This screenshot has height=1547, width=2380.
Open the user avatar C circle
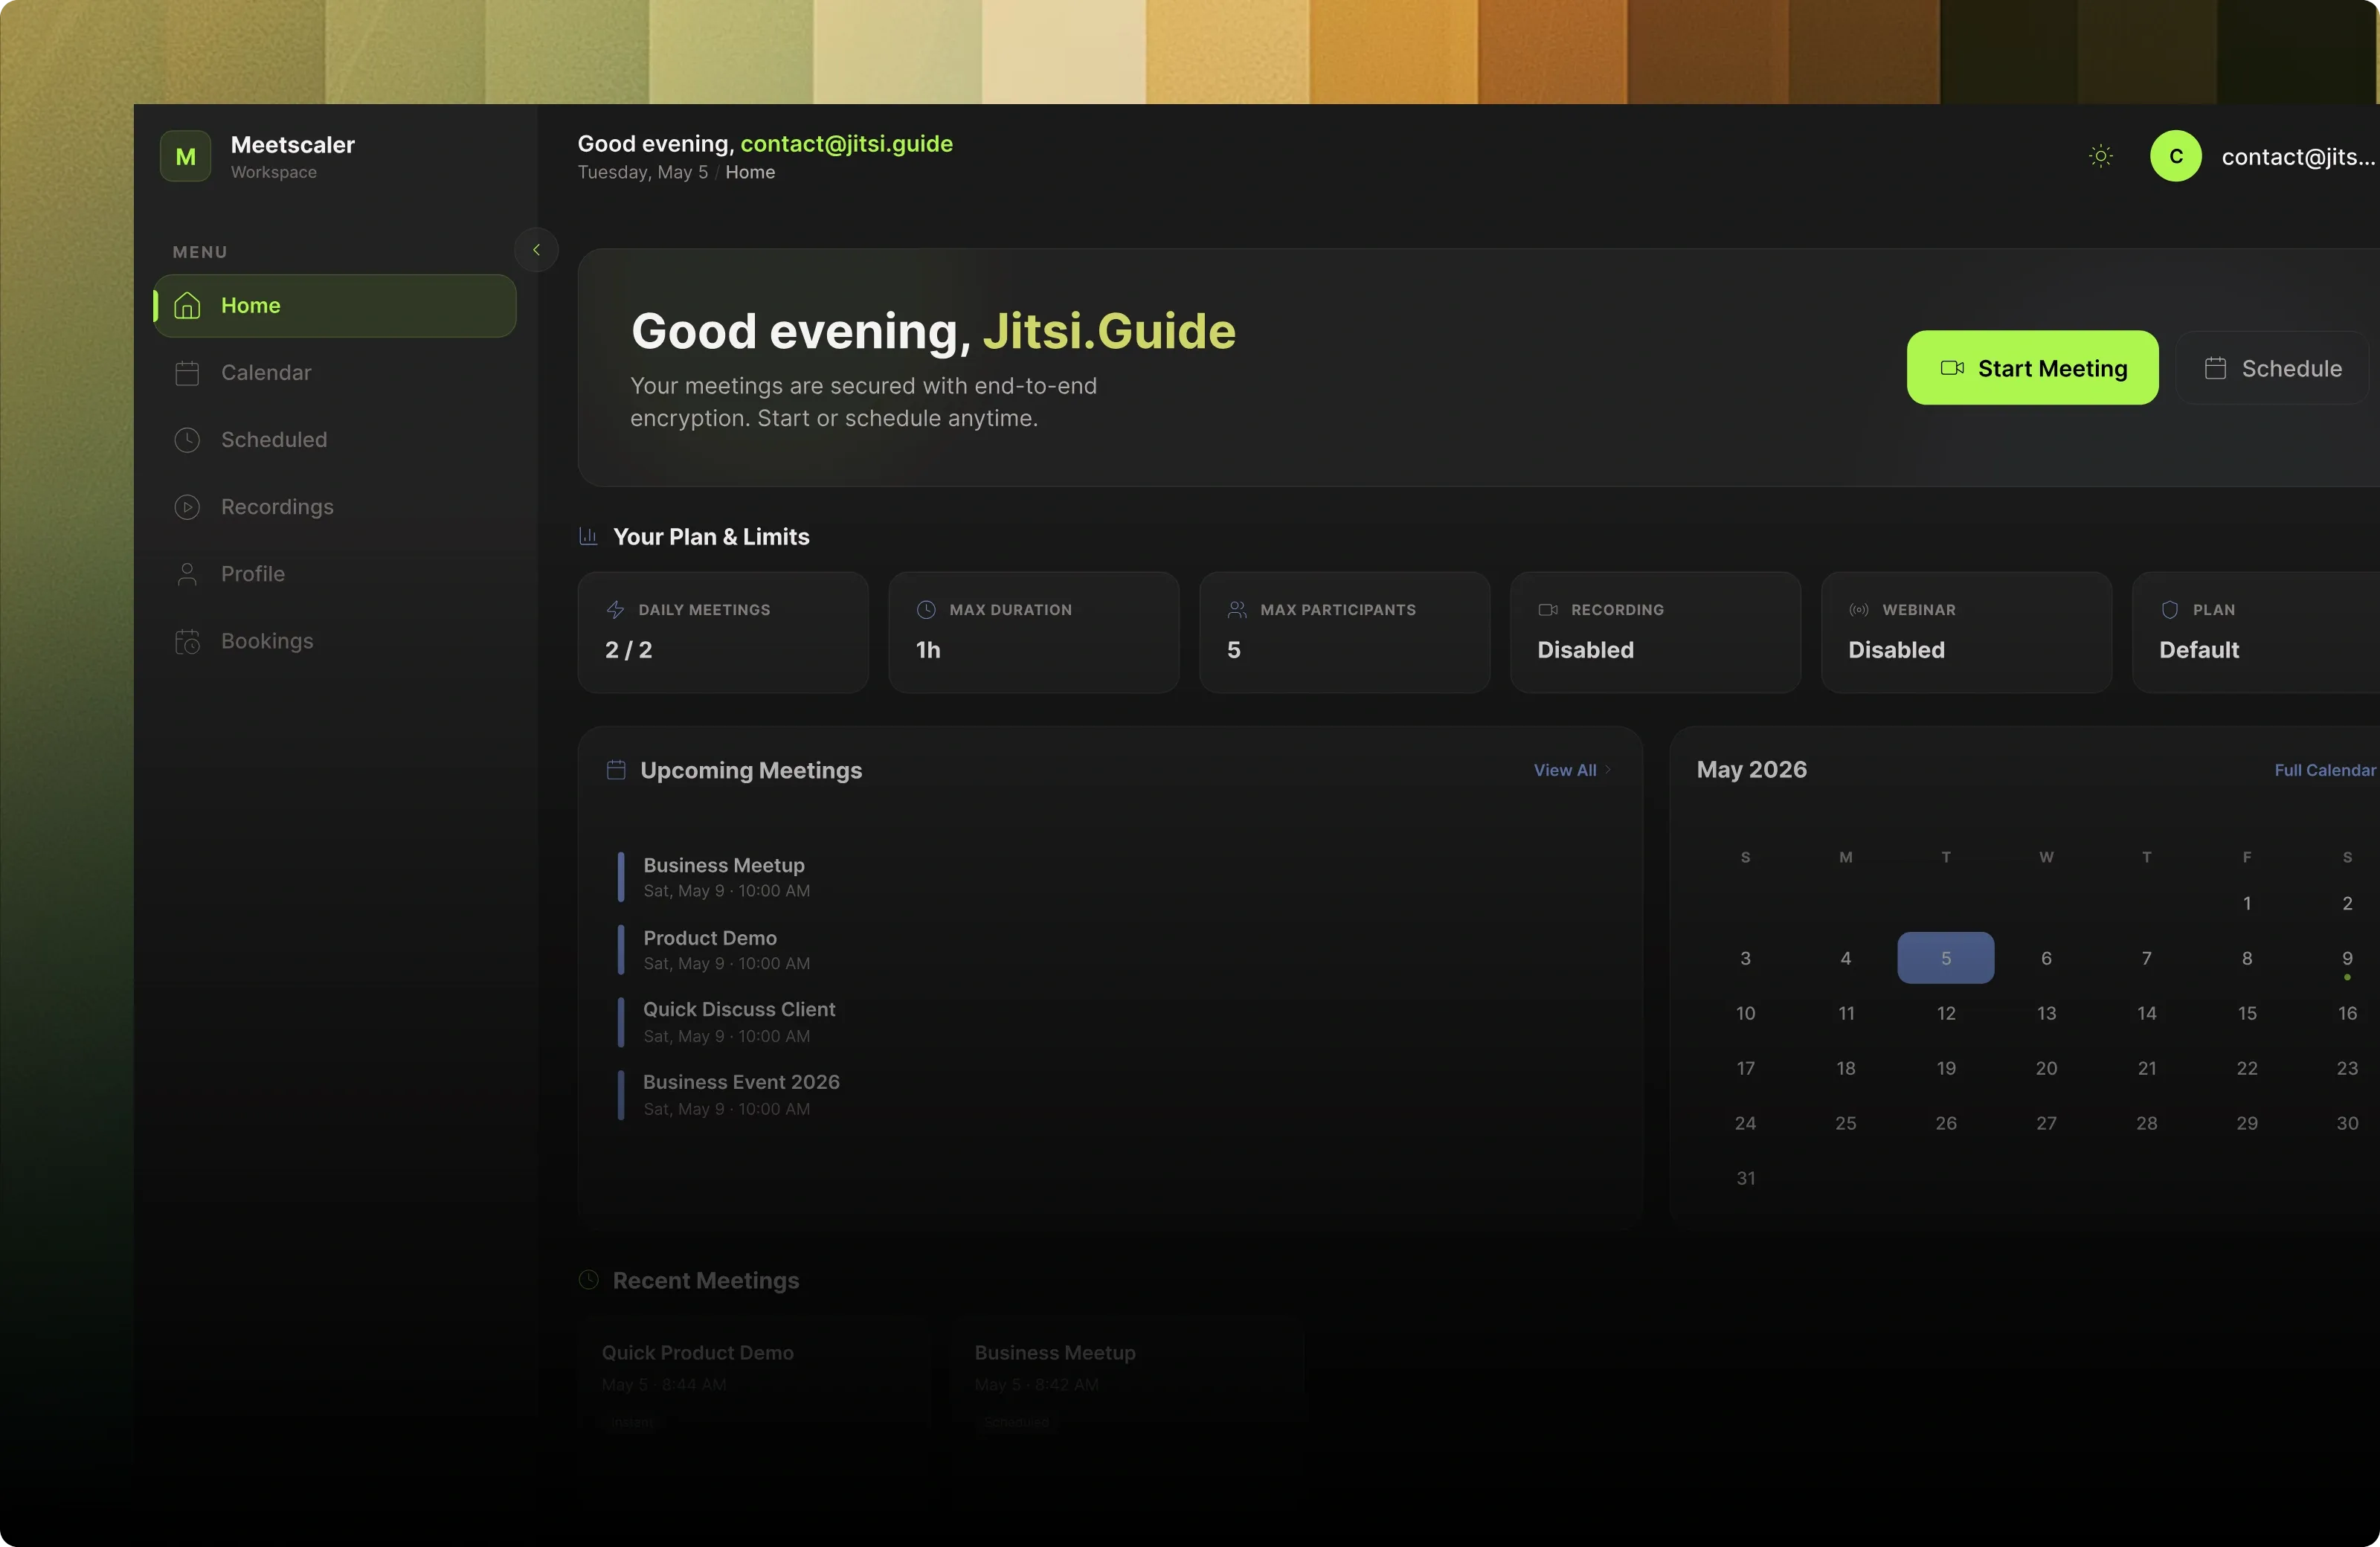[x=2176, y=156]
